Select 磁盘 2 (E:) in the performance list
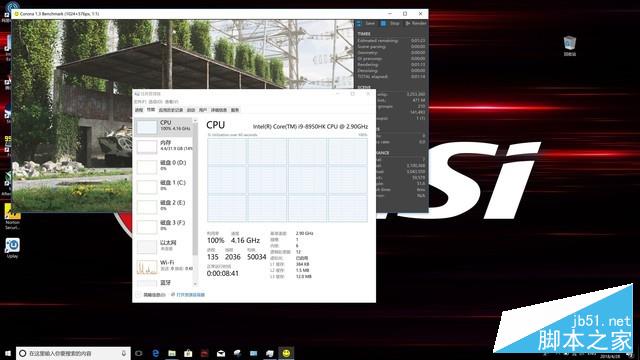The width and height of the screenshot is (640, 360). tap(163, 206)
